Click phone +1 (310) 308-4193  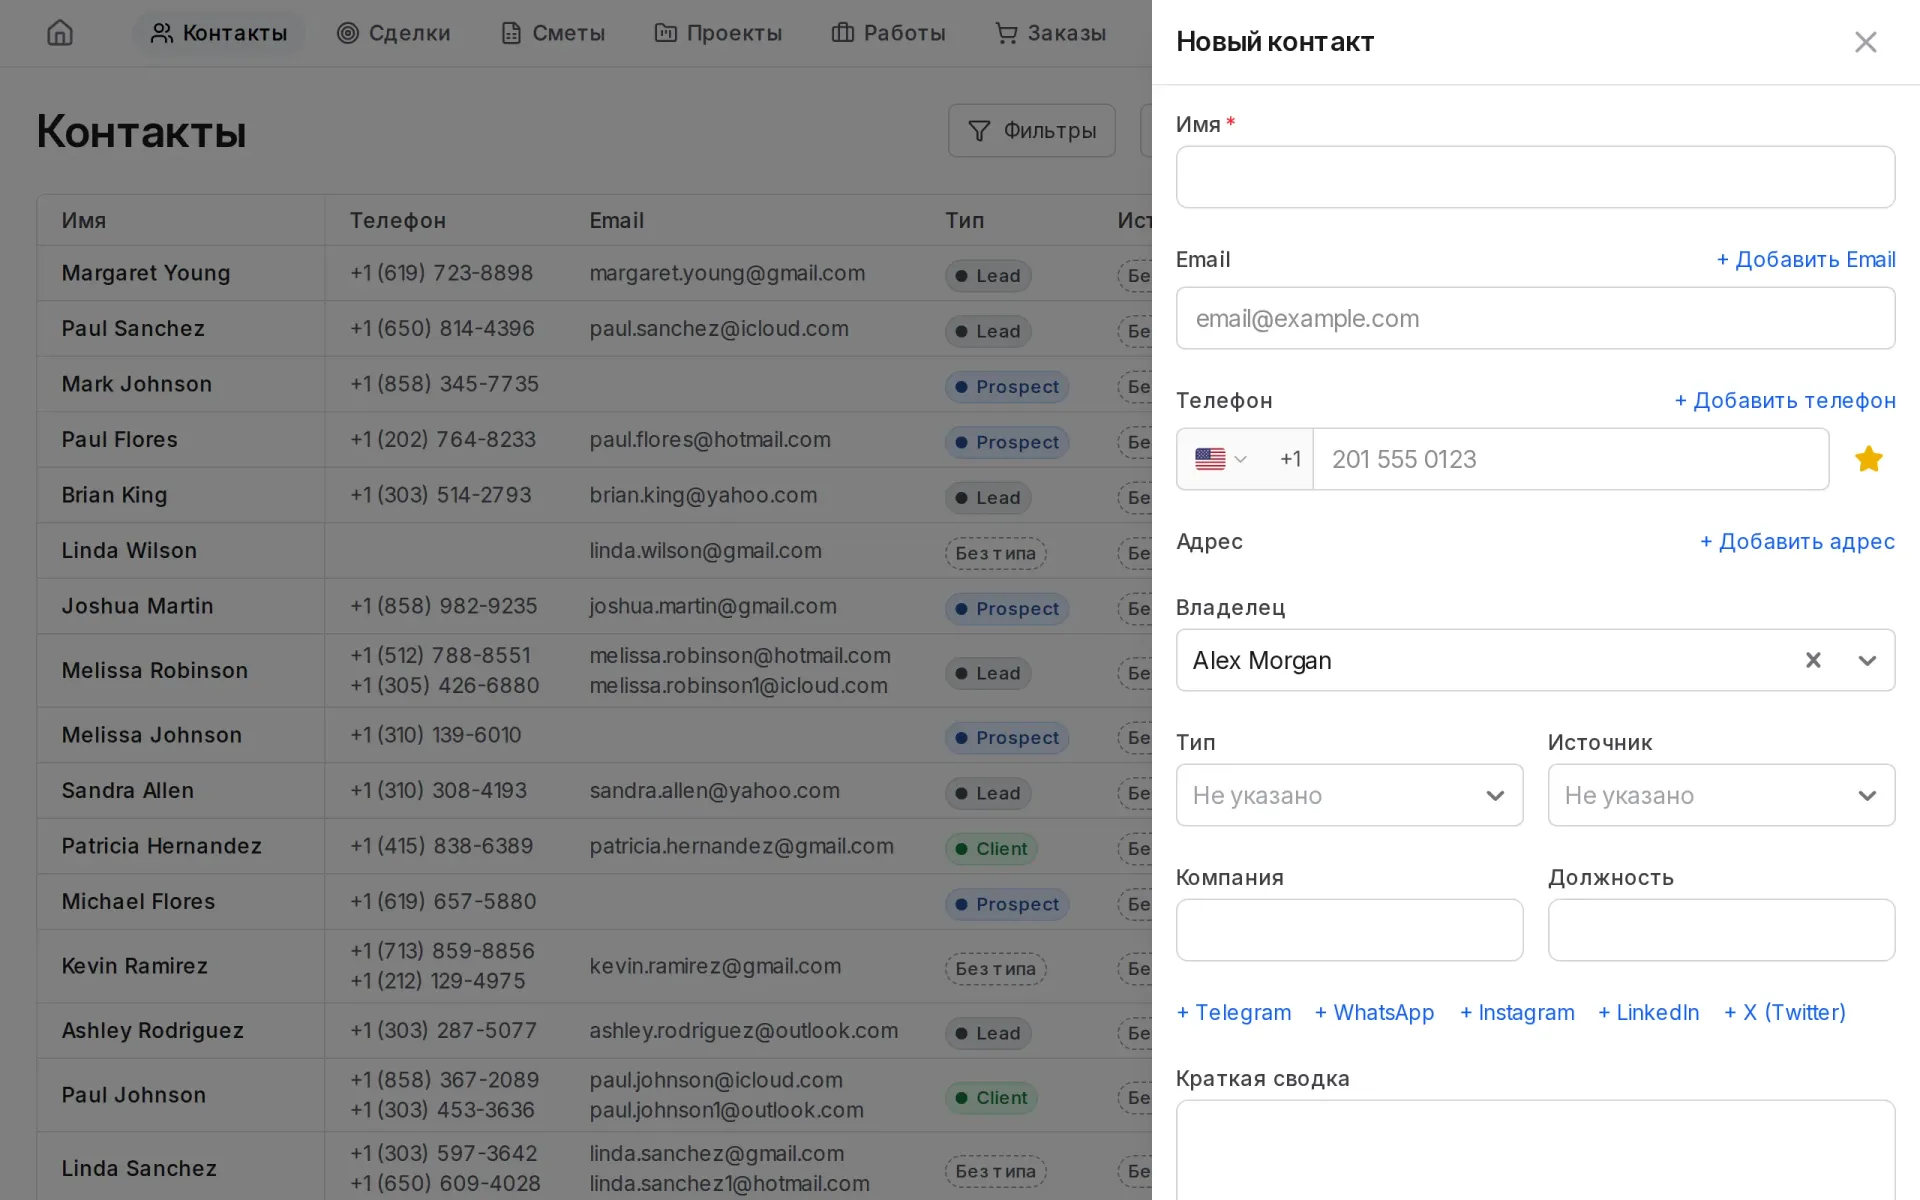(438, 790)
